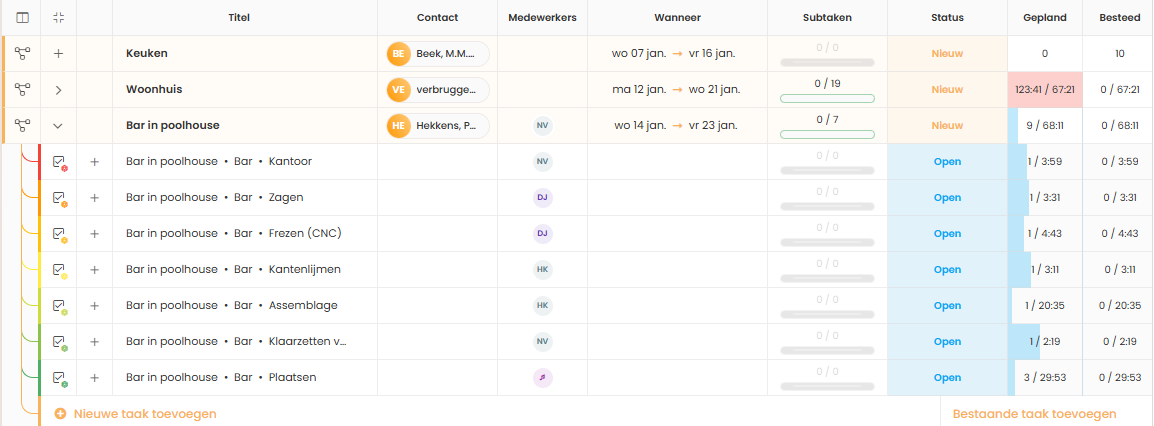Click the NV employee avatar on Kantoor row
1154x426 pixels.
[x=542, y=161]
